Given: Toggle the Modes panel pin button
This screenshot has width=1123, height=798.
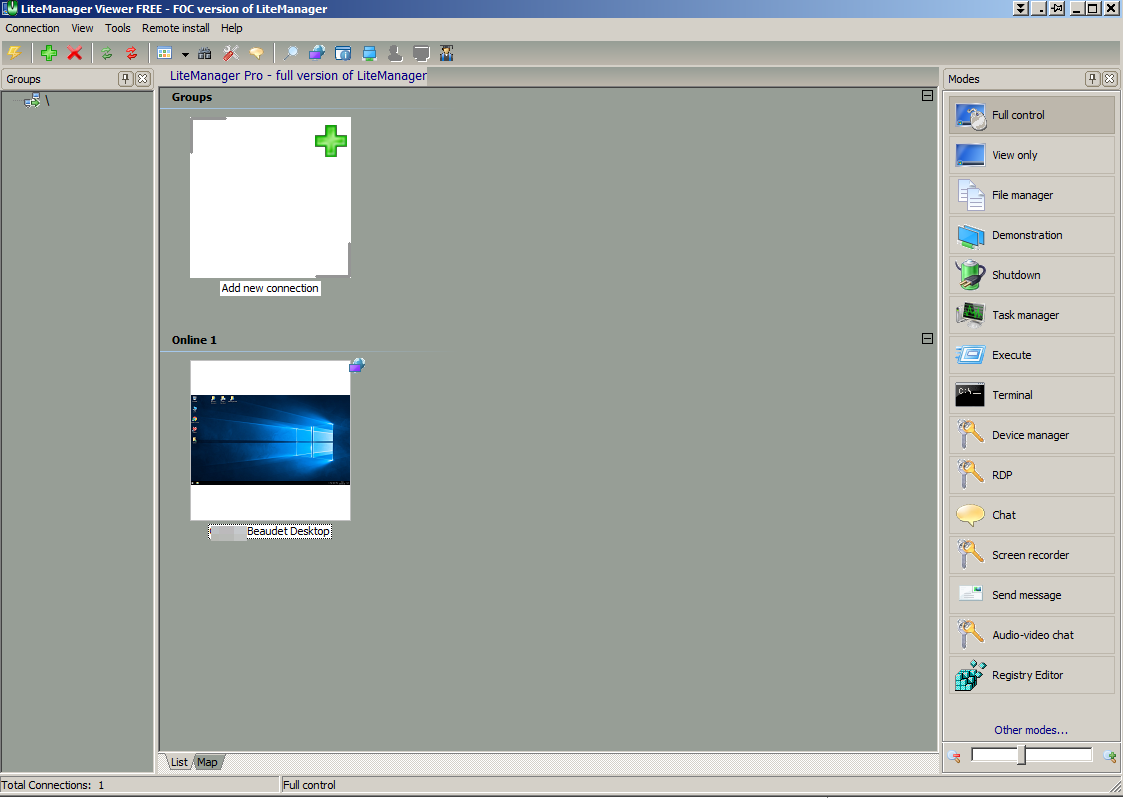Looking at the screenshot, I should pos(1092,79).
